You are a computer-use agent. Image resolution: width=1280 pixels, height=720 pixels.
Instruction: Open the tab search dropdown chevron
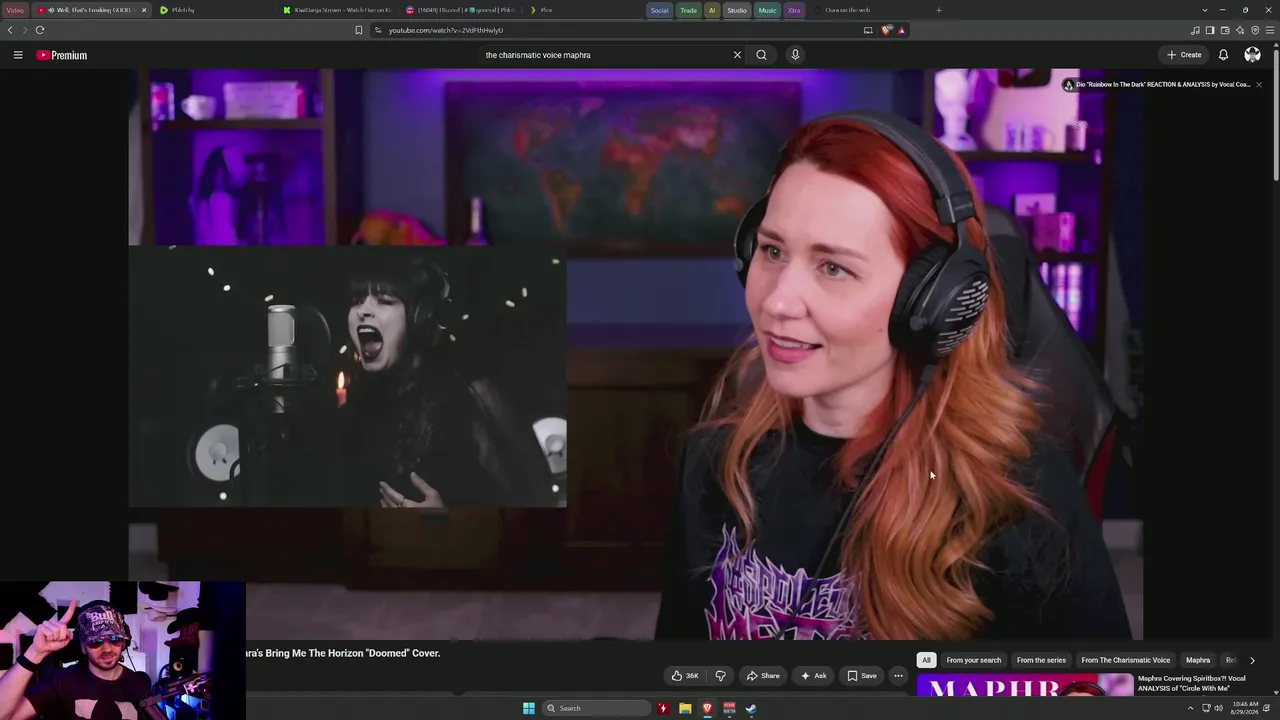point(1204,10)
